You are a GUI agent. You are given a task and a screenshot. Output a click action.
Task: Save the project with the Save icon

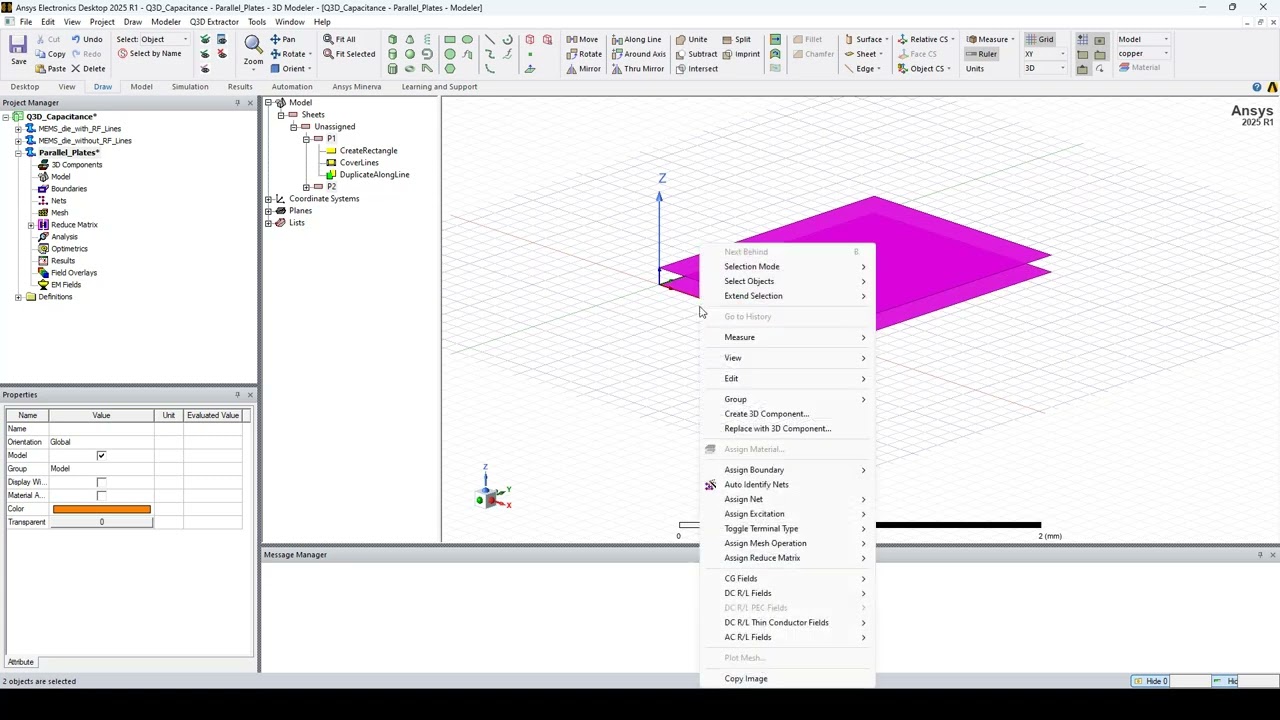click(x=18, y=51)
